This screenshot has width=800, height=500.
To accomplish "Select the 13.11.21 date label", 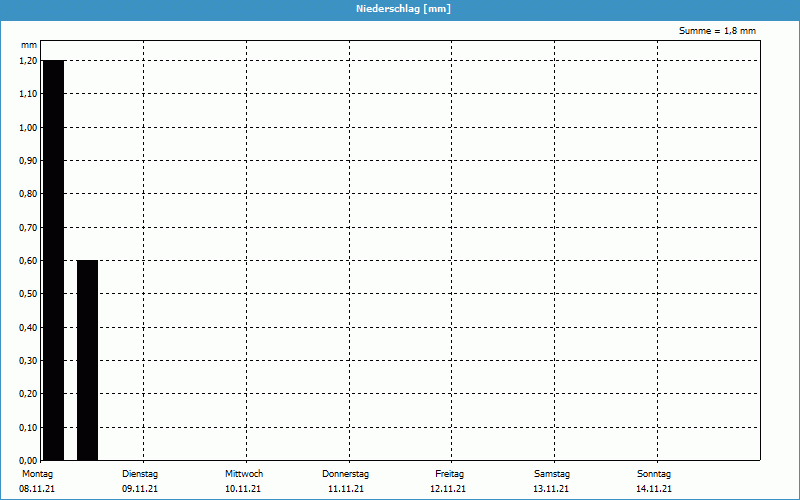I will pyautogui.click(x=551, y=489).
